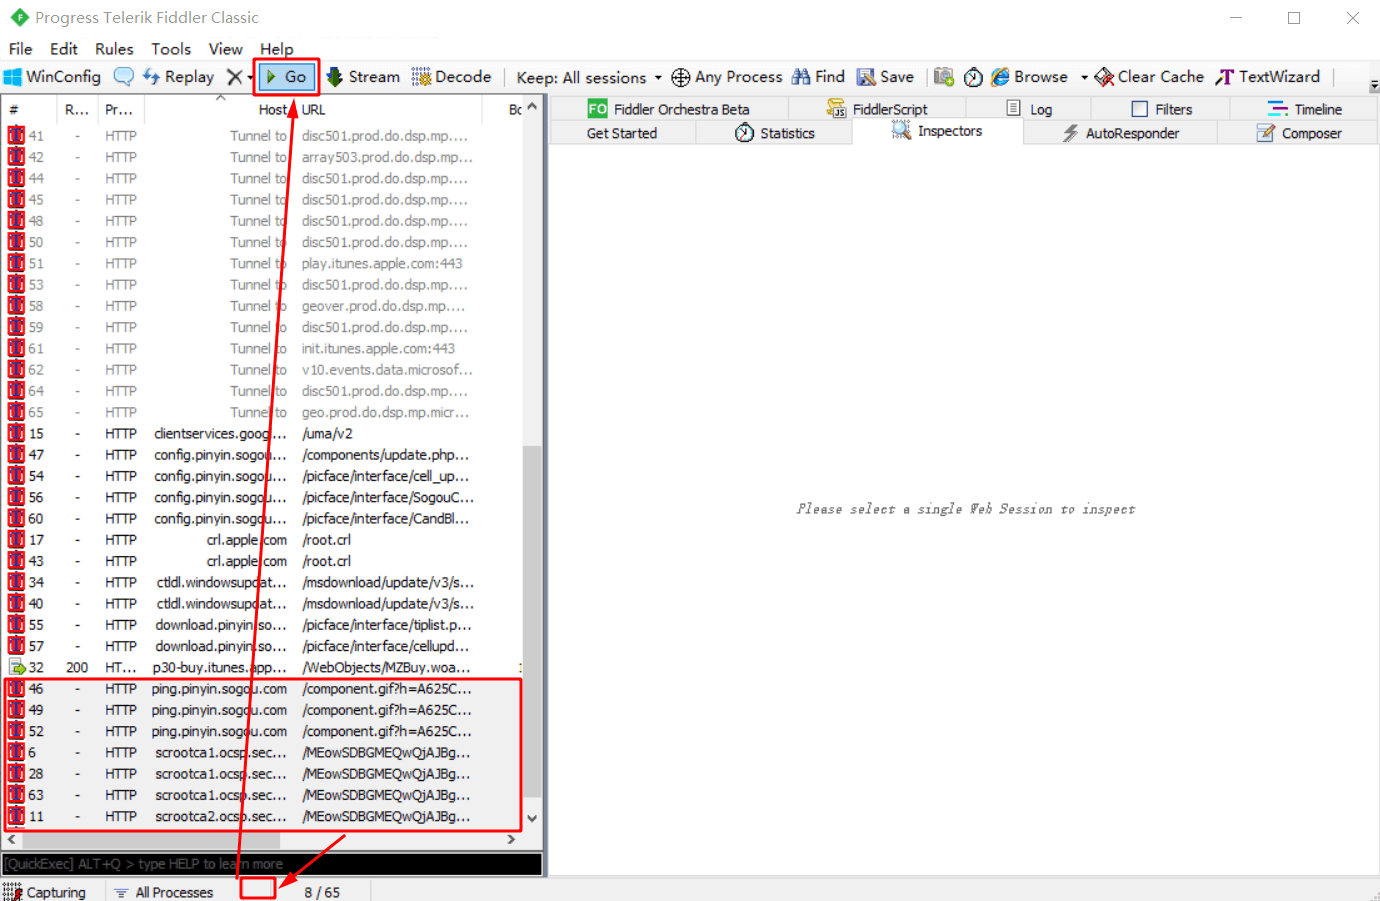This screenshot has width=1380, height=901.
Task: Open the Tools menu
Action: click(x=171, y=49)
